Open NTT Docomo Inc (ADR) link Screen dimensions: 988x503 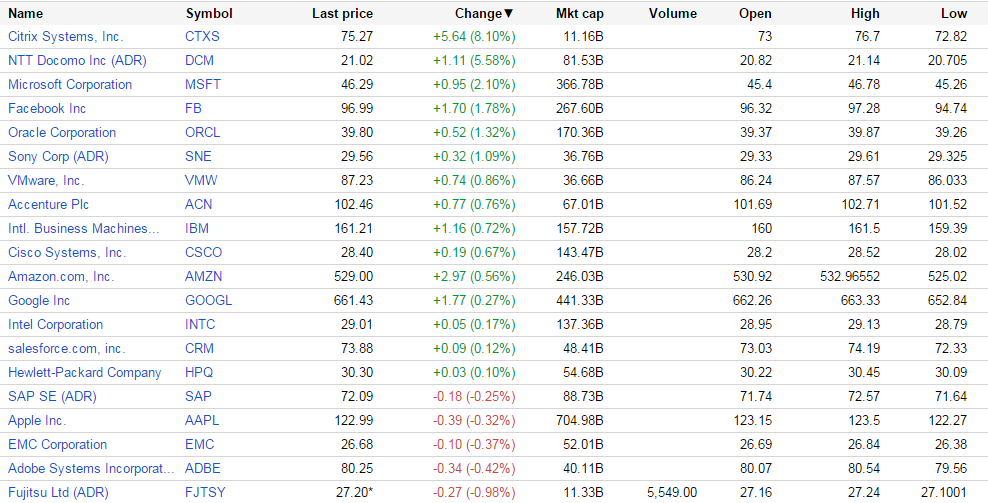[x=77, y=60]
